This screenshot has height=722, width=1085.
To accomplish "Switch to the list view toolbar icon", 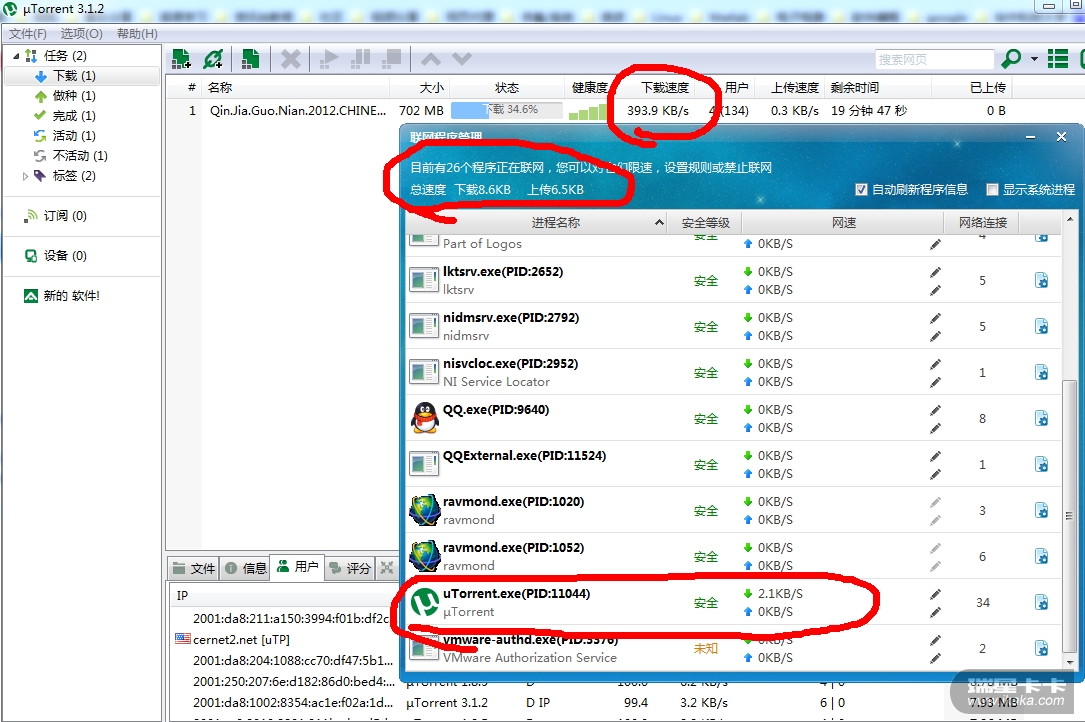I will point(1058,59).
